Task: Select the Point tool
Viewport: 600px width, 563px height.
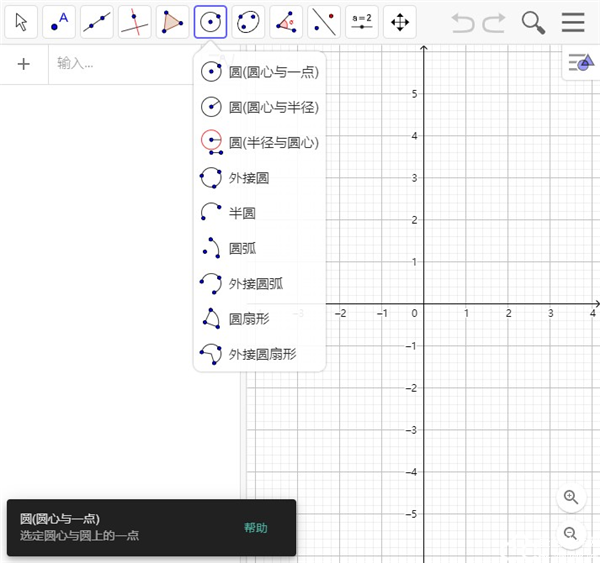Action: (x=59, y=21)
